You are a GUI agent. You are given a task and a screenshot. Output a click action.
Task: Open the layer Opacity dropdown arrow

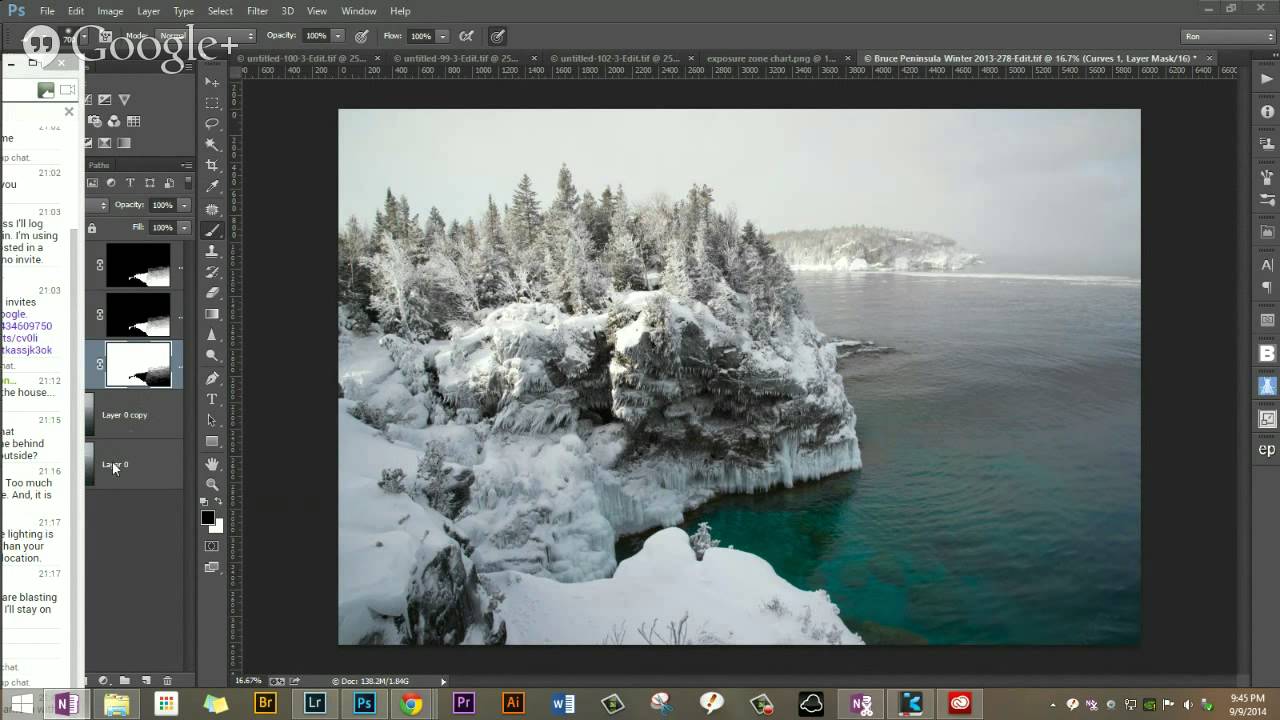point(184,205)
